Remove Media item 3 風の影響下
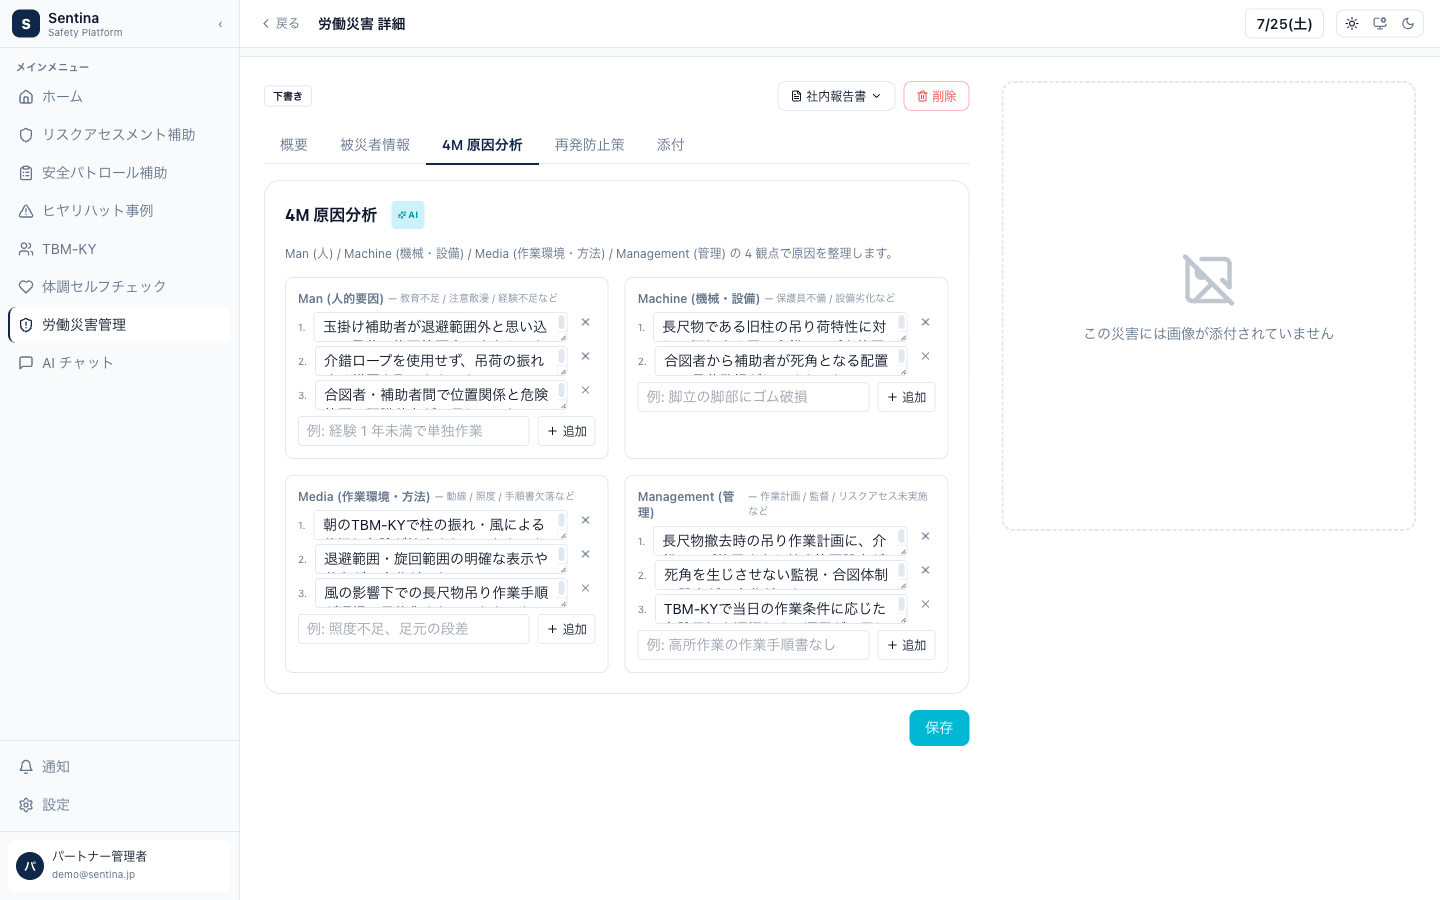 586,588
